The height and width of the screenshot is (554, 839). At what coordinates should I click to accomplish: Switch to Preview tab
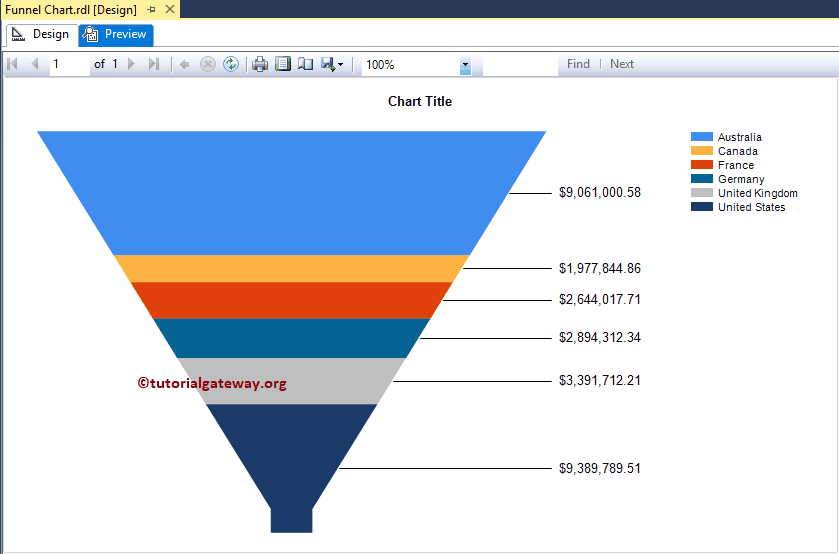pyautogui.click(x=116, y=34)
